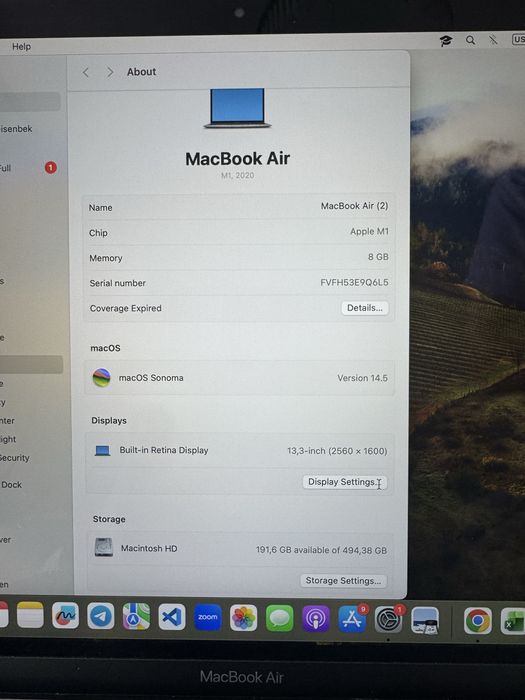
Task: Click the macOS Sonoma icon
Action: point(101,378)
